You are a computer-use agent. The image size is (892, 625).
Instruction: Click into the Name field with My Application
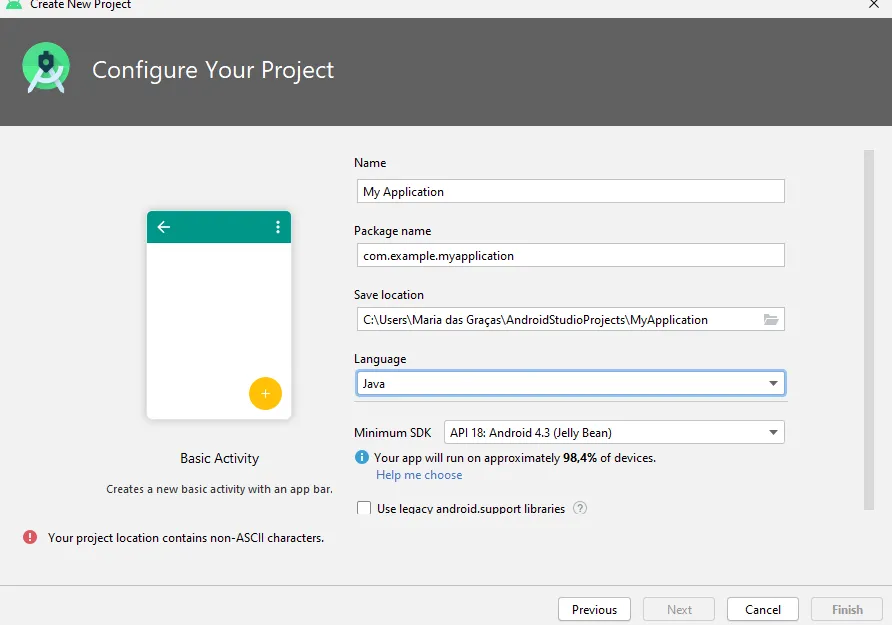pyautogui.click(x=569, y=191)
